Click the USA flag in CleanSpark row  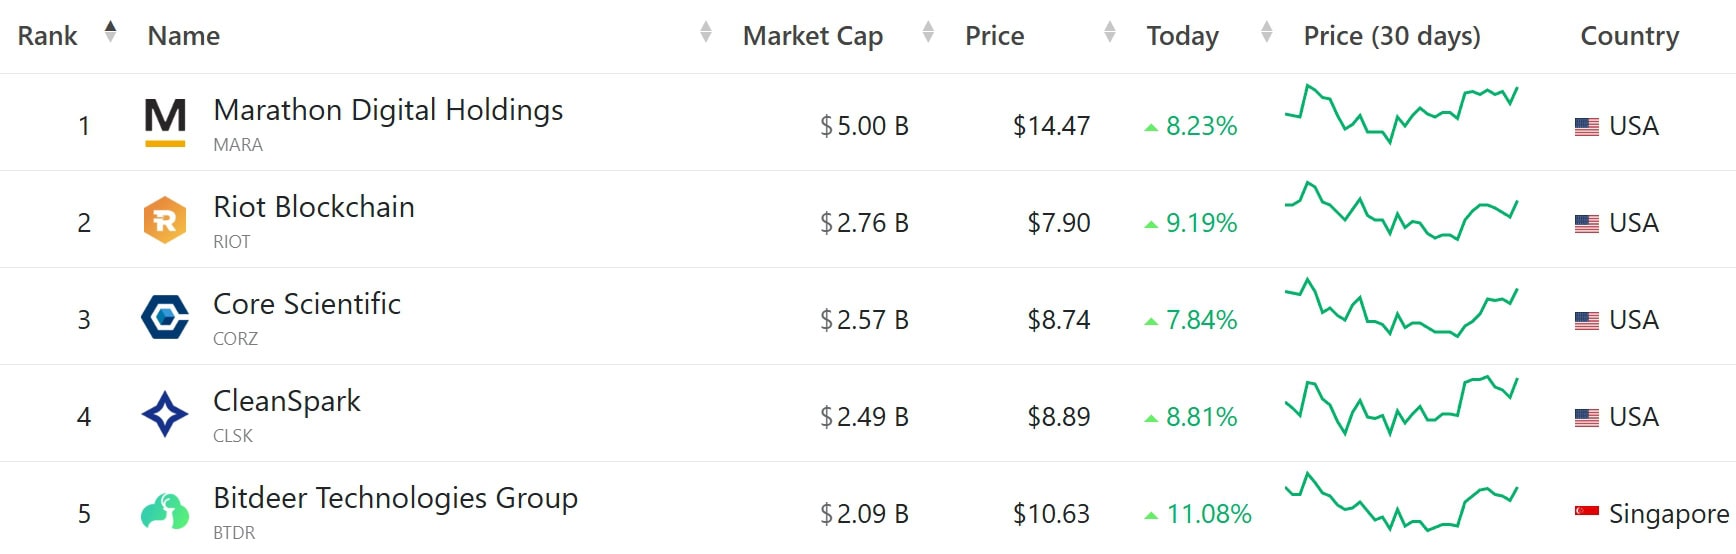[x=1586, y=418]
